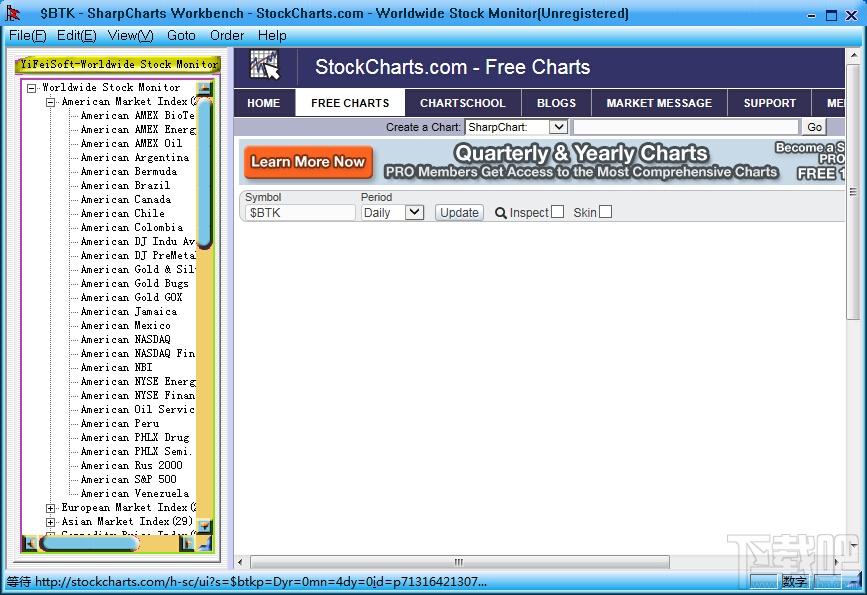Click browser horizontal scroll left arrow
867x595 pixels.
240,562
